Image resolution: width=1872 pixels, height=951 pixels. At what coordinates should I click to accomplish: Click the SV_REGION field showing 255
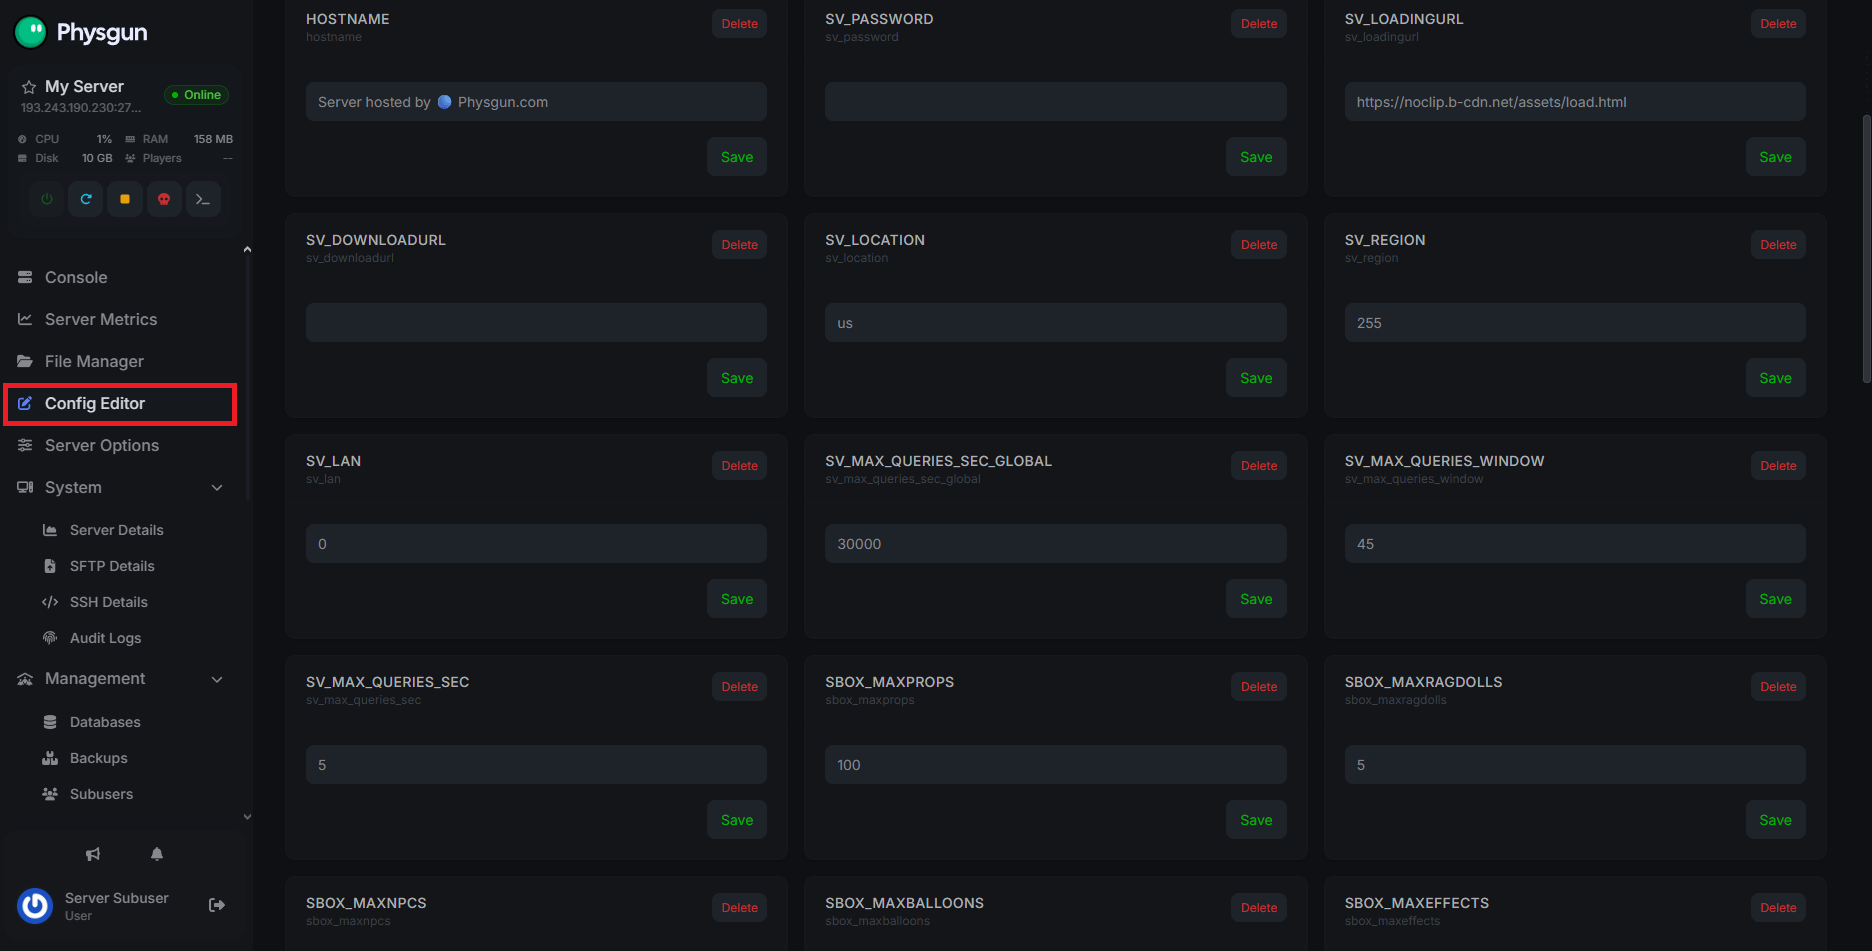click(x=1575, y=323)
